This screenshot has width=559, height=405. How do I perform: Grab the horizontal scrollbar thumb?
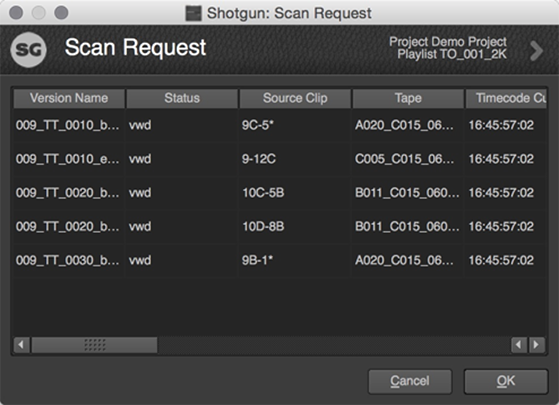94,345
